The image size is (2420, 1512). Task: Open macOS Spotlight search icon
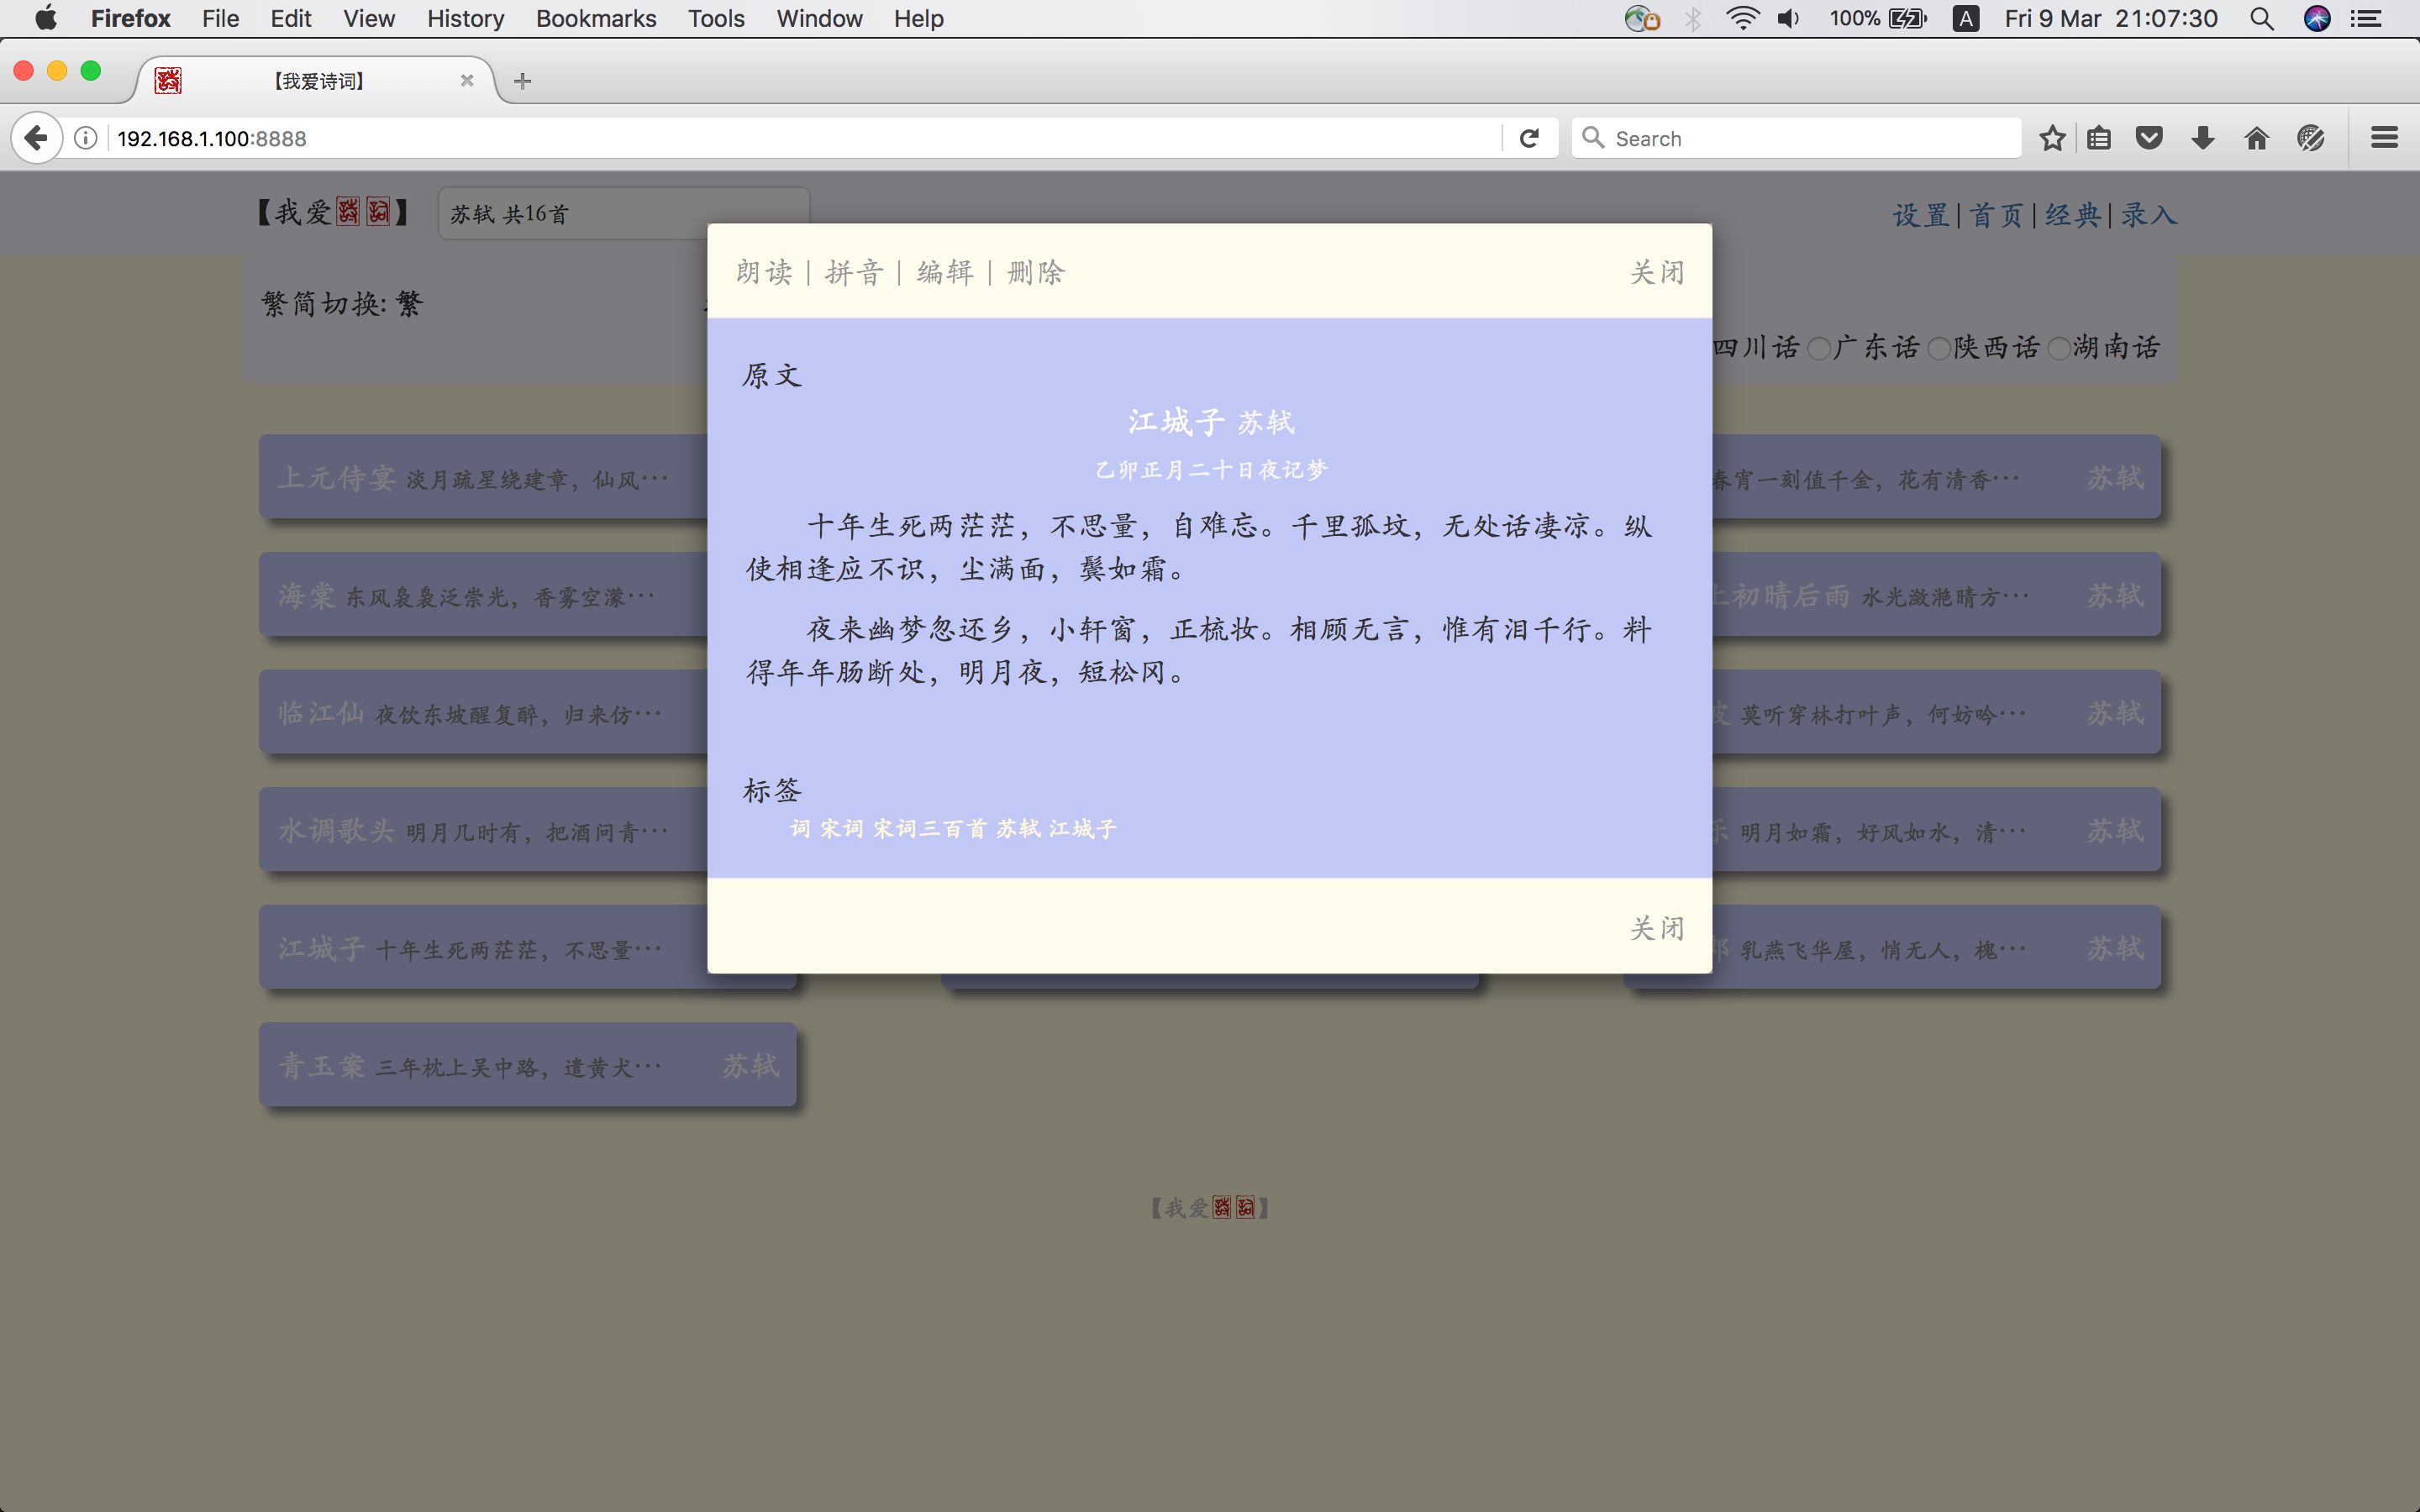(2262, 19)
